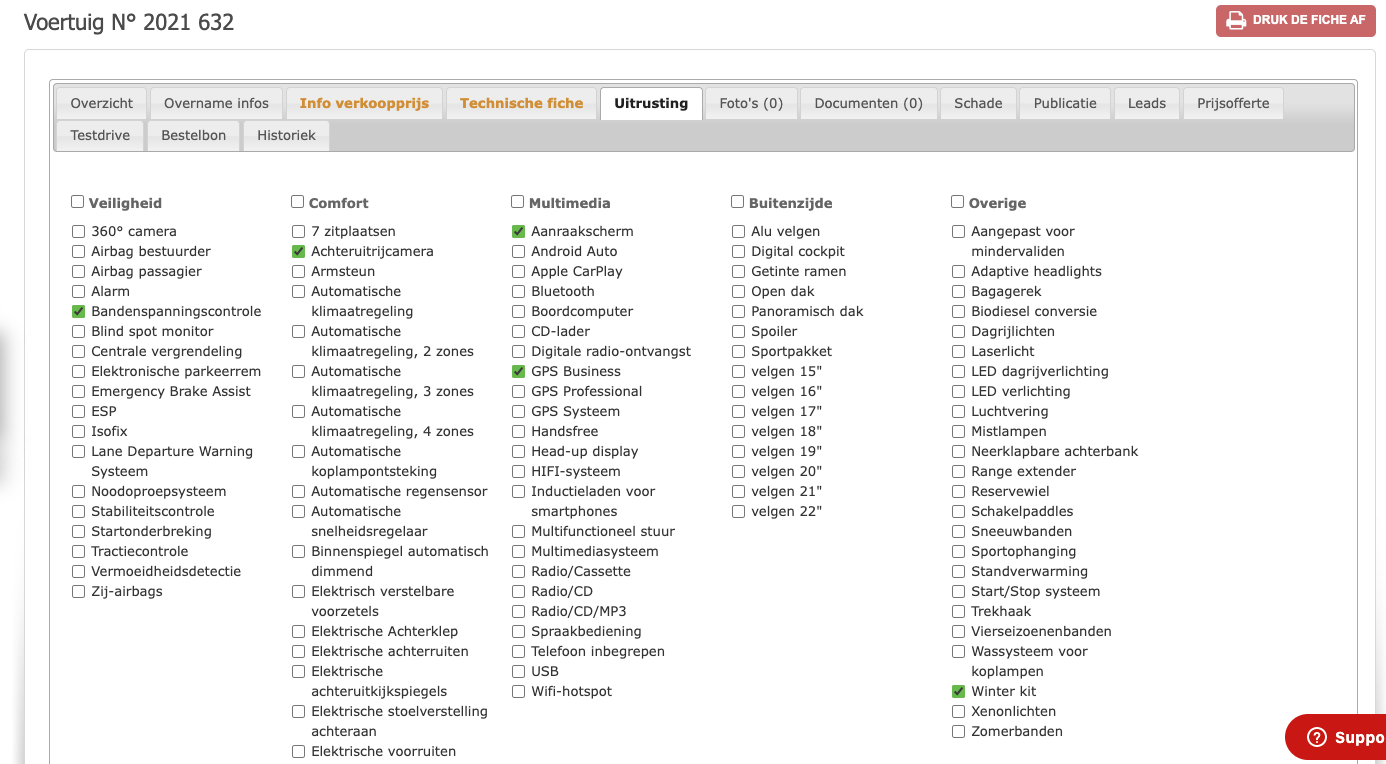
Task: Uncheck the Achteruitrijcamera checkbox
Action: click(298, 251)
